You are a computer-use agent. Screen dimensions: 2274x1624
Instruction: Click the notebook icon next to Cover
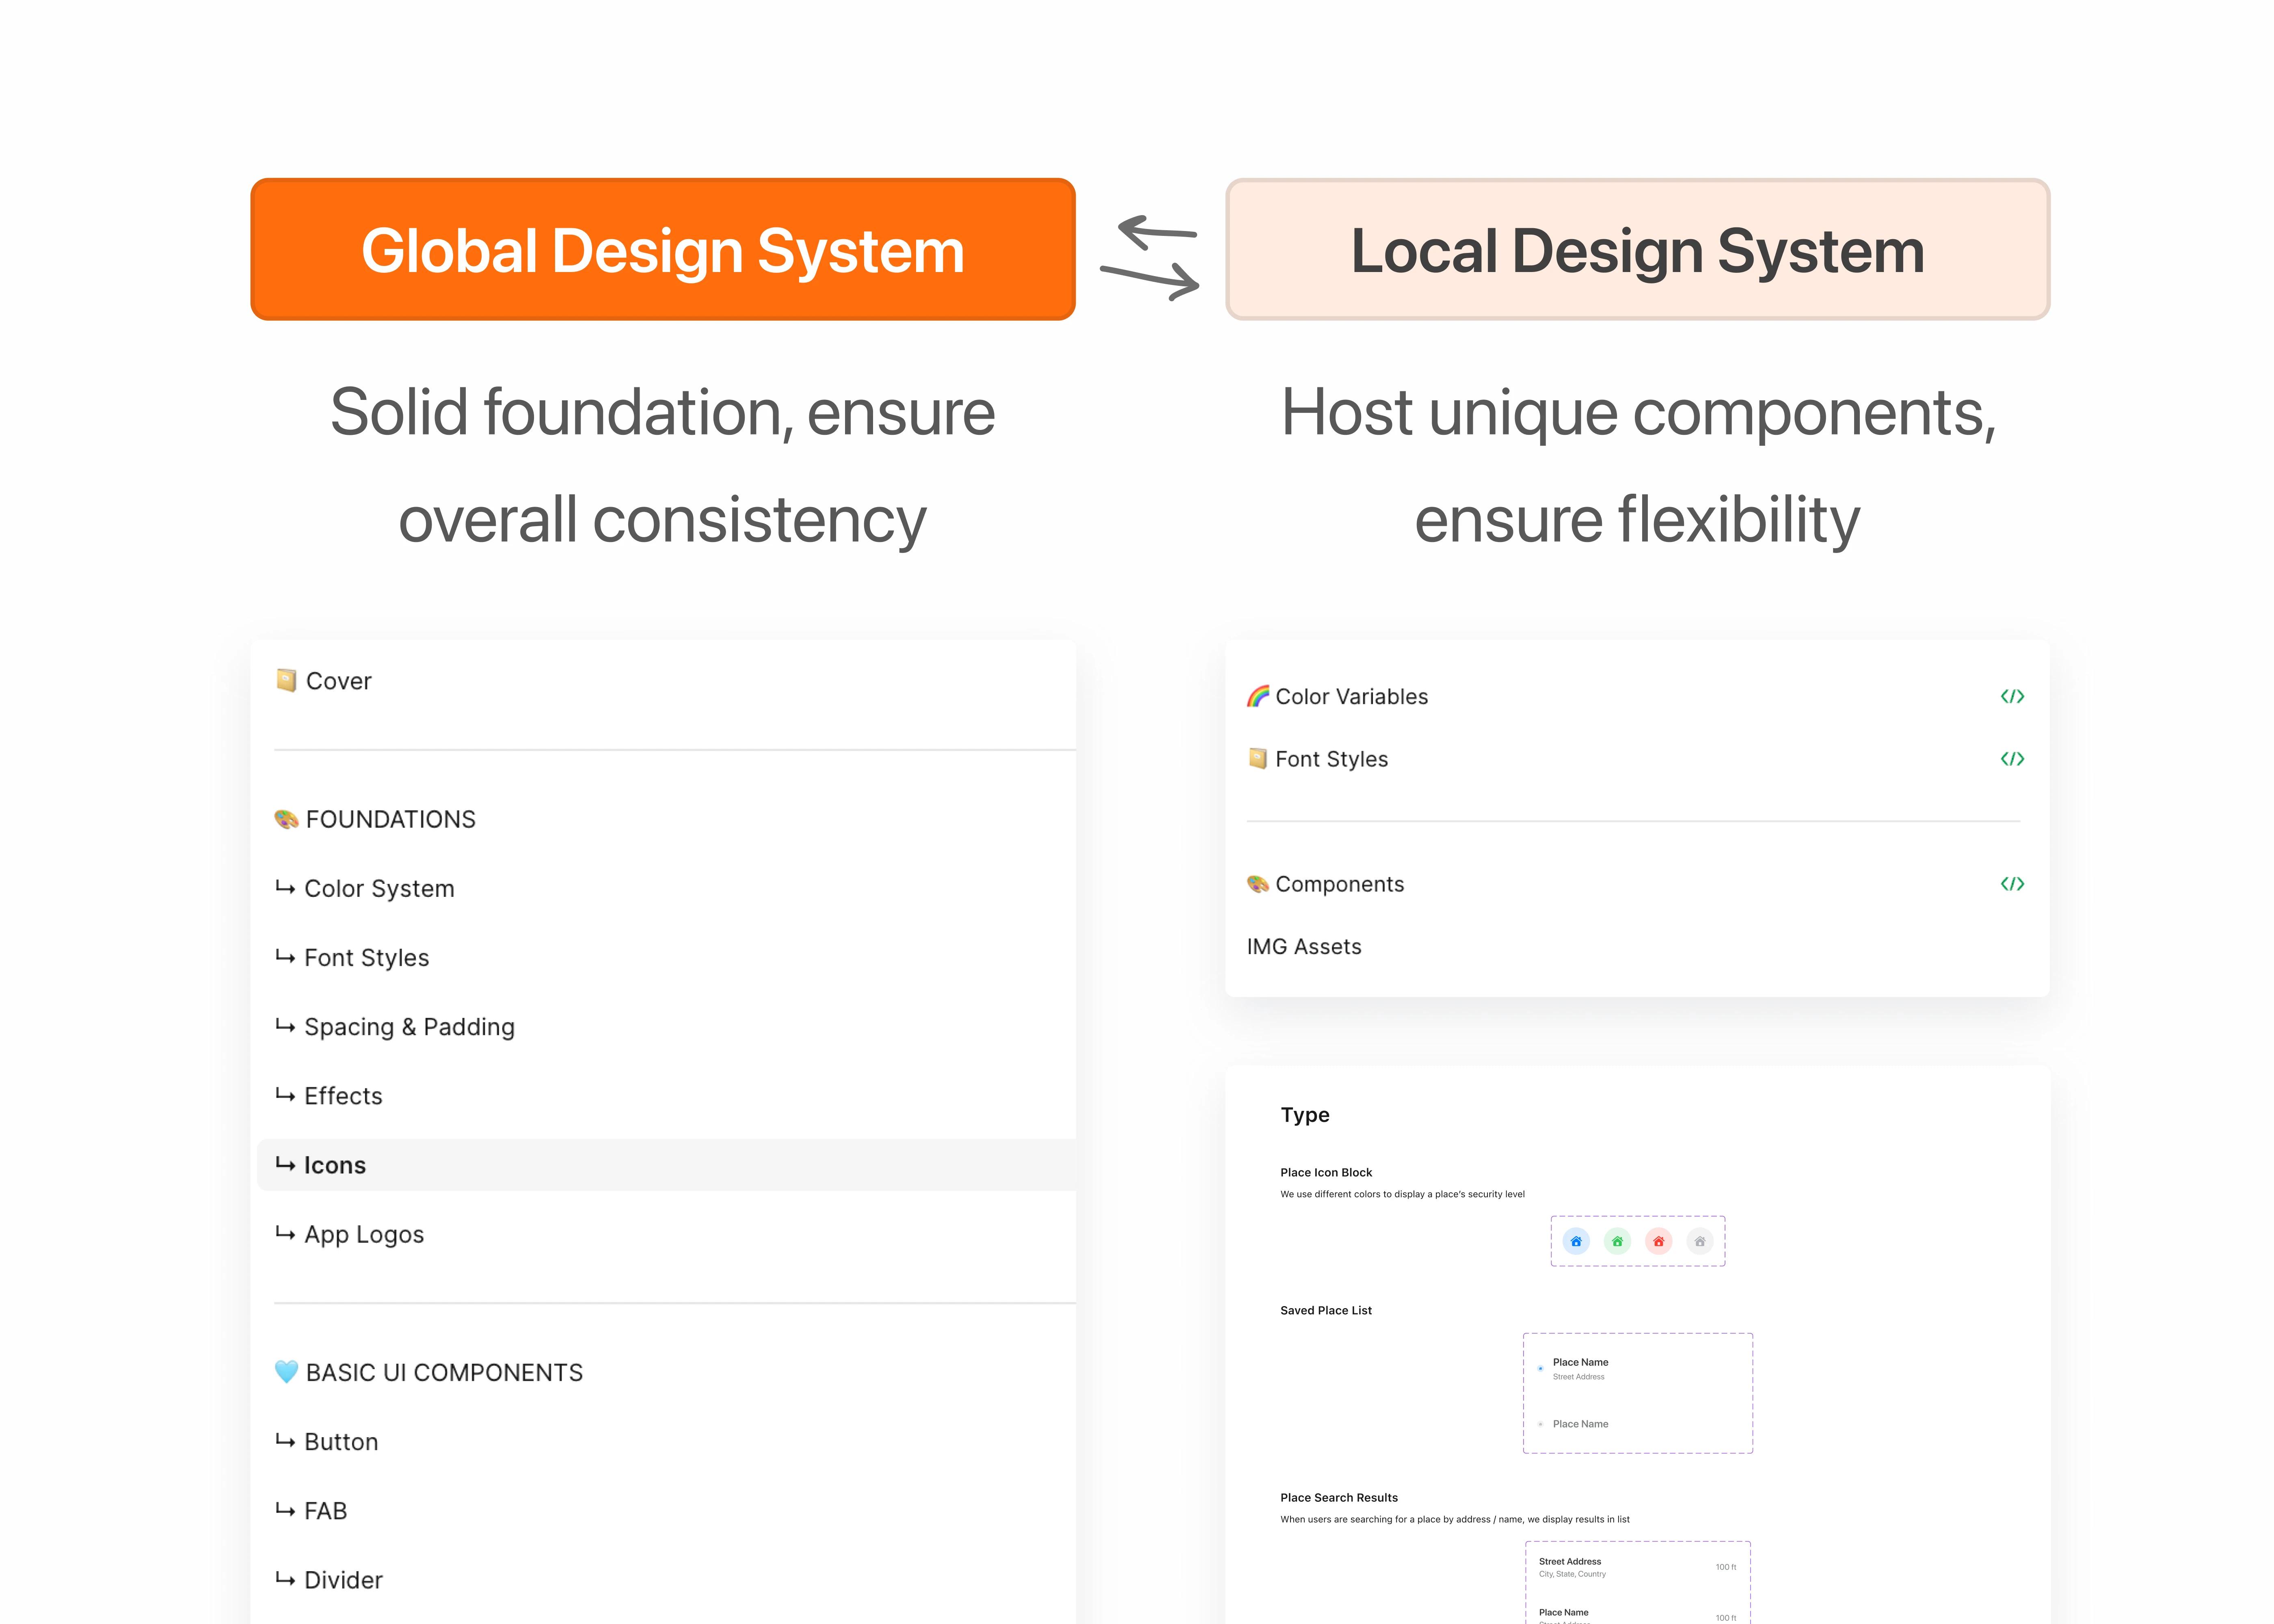(x=286, y=680)
